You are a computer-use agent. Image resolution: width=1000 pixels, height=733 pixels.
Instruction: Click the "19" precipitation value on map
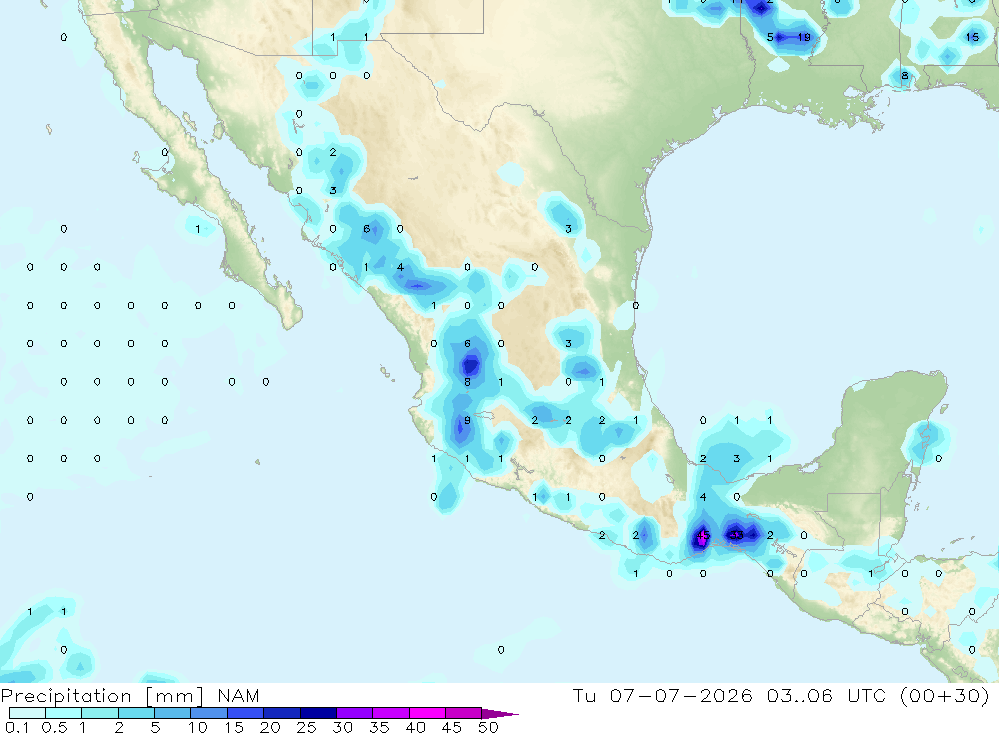coord(804,37)
